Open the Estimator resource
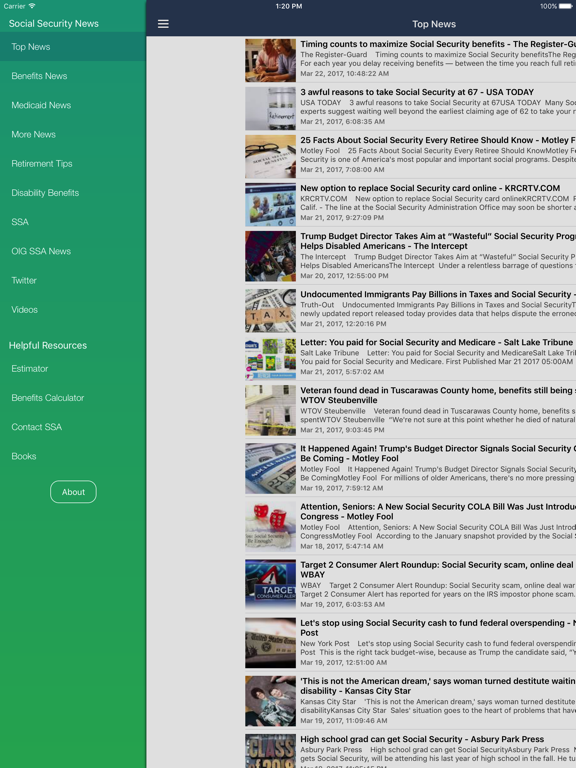The image size is (576, 768). click(73, 369)
